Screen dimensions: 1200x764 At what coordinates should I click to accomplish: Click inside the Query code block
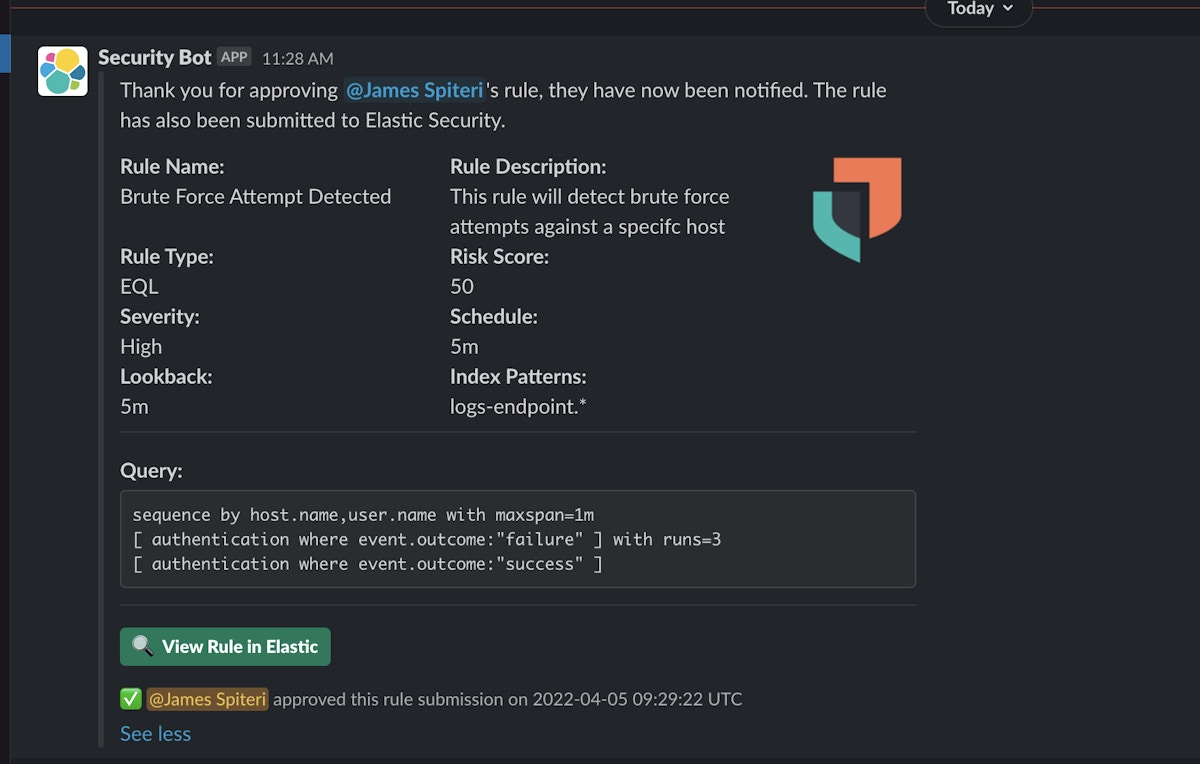pyautogui.click(x=517, y=539)
